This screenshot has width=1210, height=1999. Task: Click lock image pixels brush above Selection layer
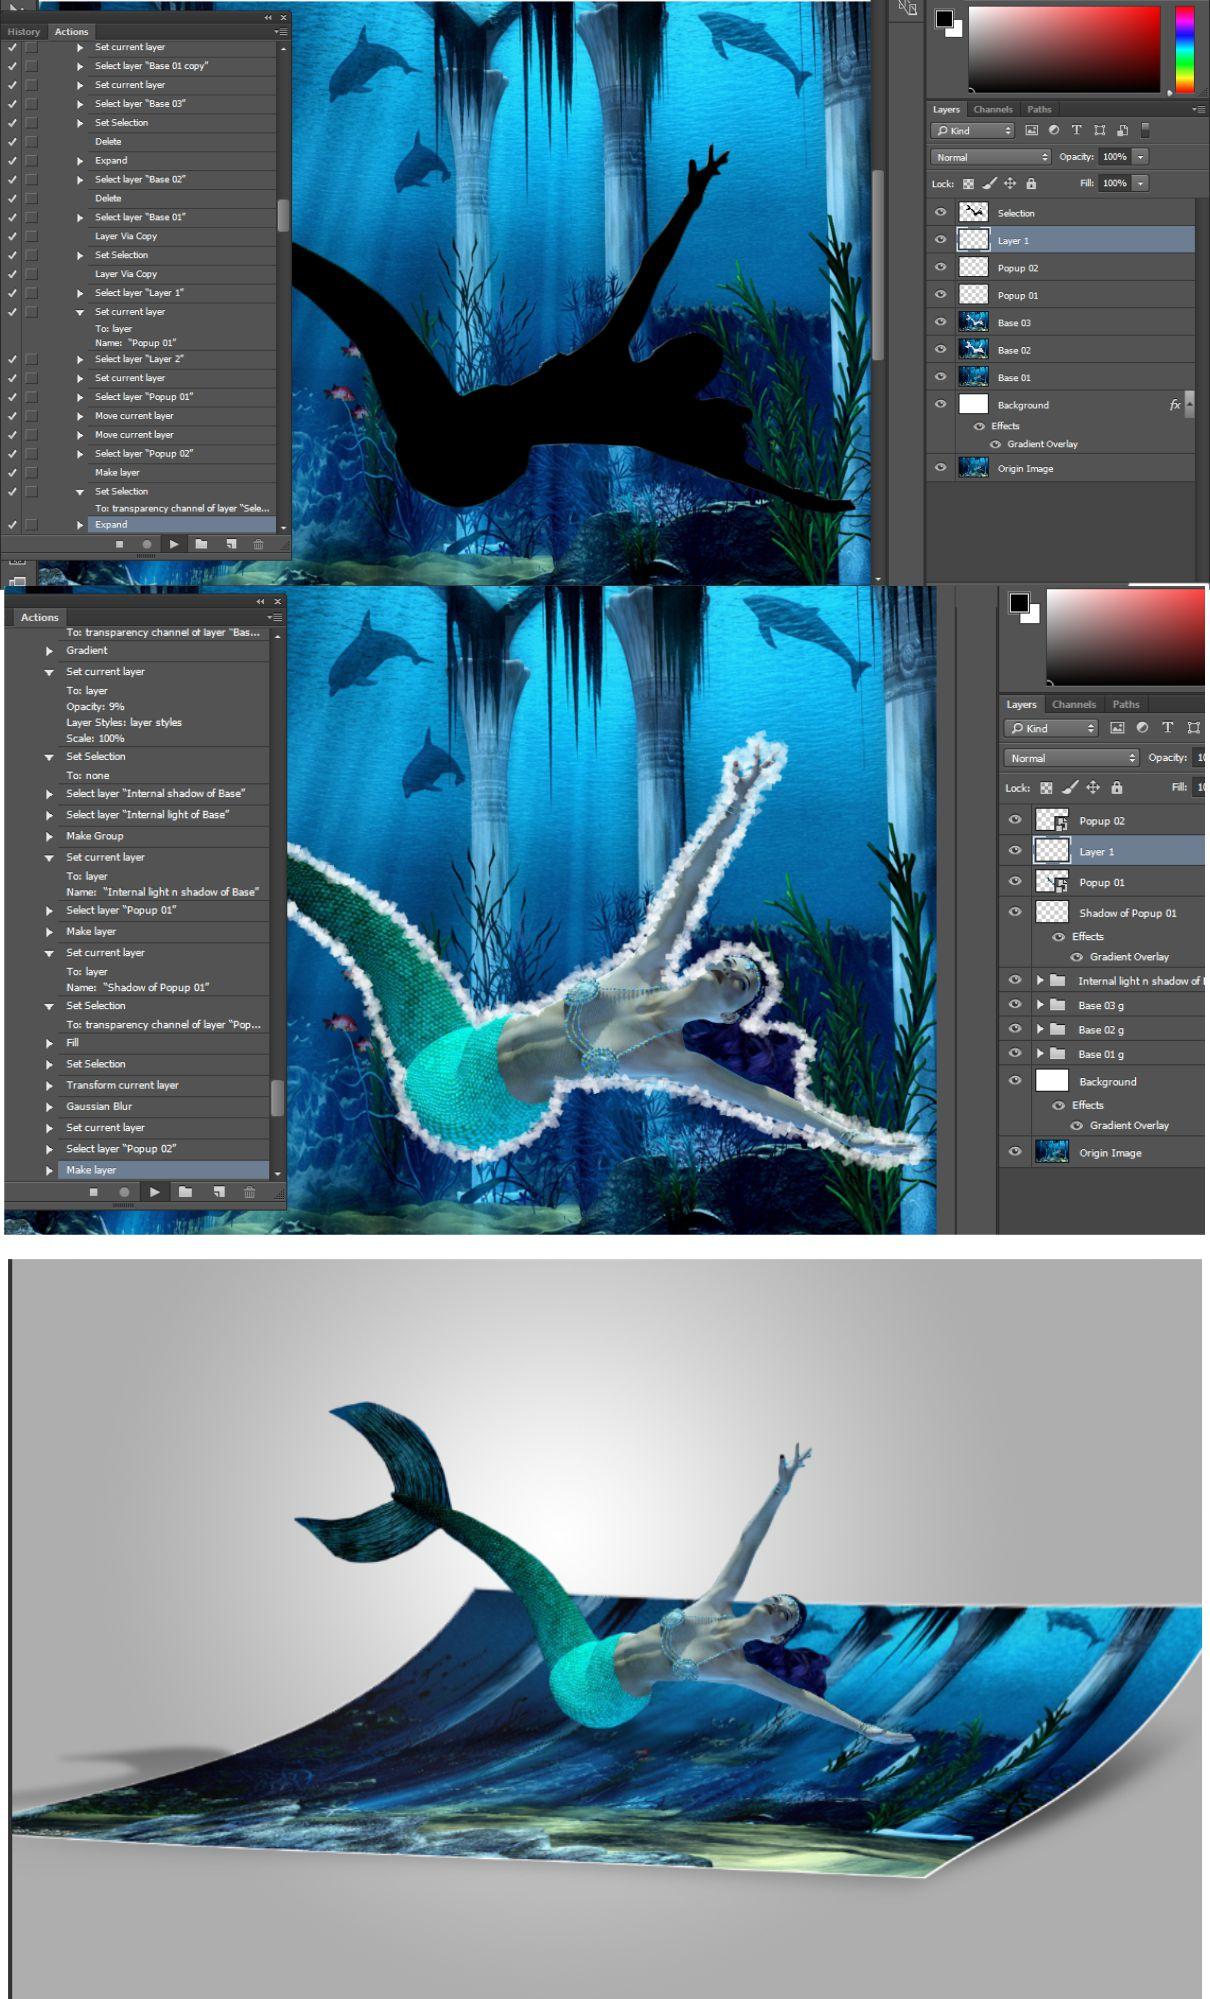[x=989, y=184]
